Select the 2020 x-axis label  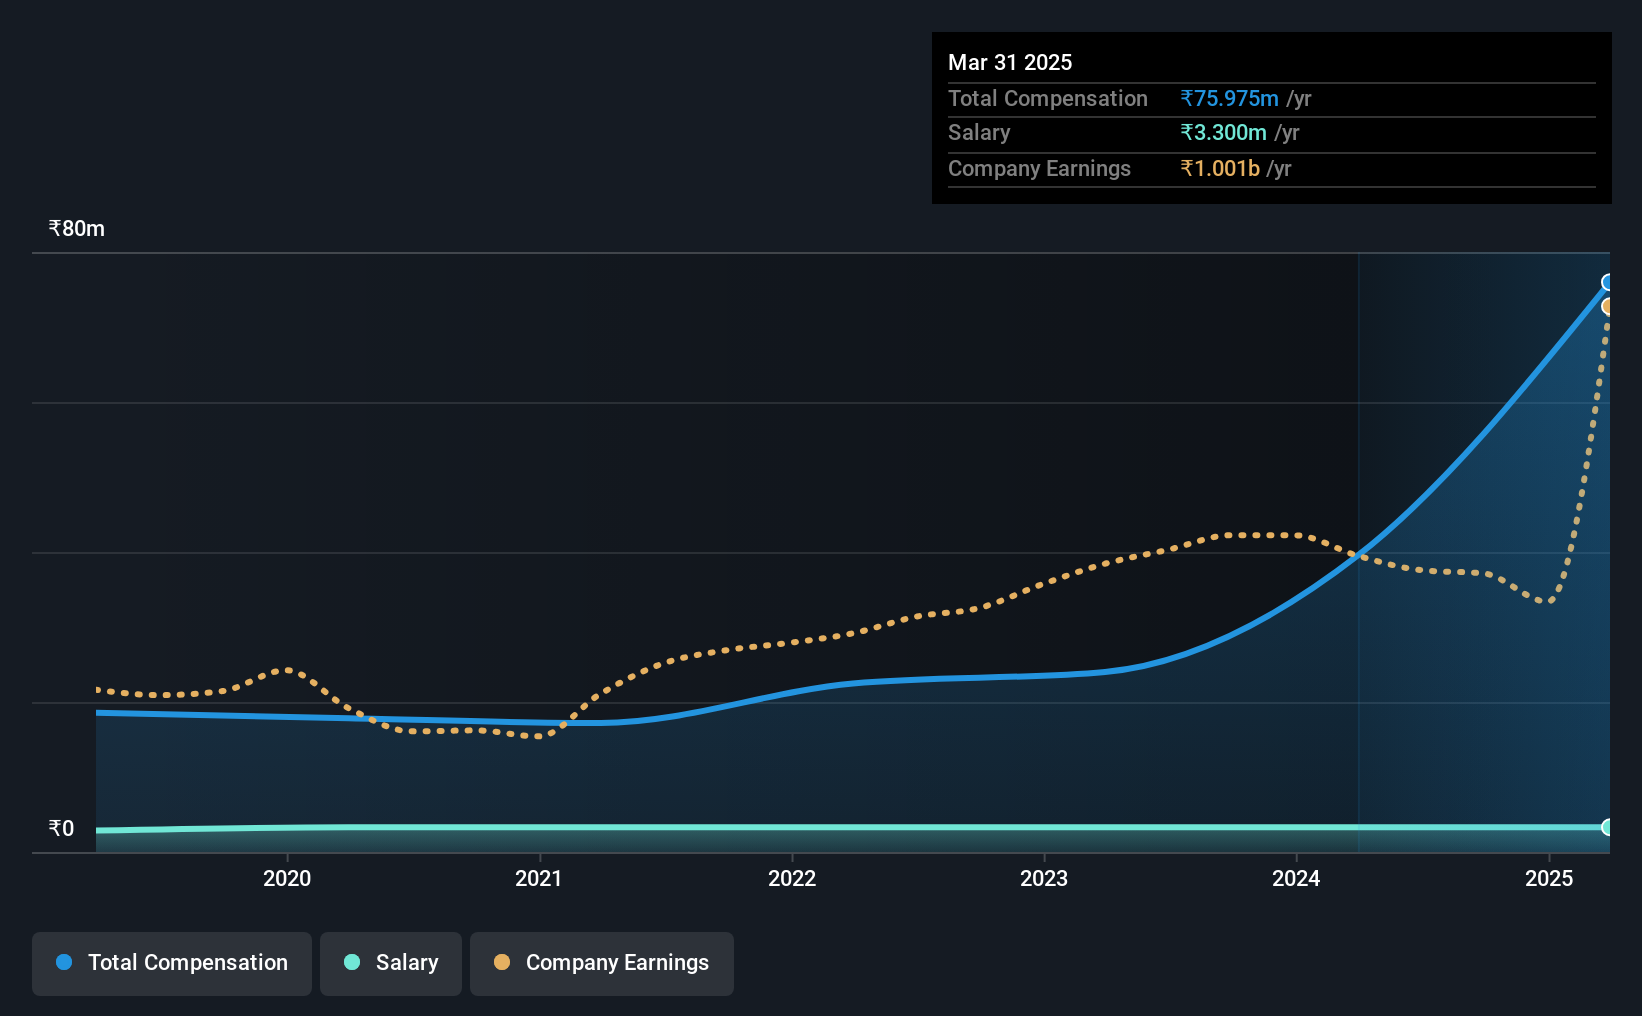click(x=287, y=878)
